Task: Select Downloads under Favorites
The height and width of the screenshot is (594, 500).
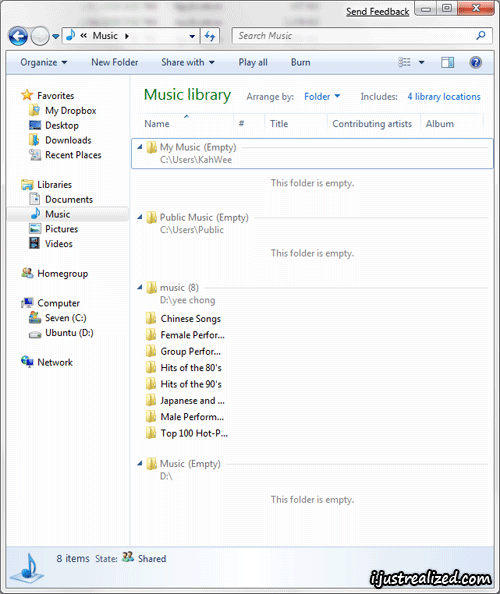Action: (60, 140)
